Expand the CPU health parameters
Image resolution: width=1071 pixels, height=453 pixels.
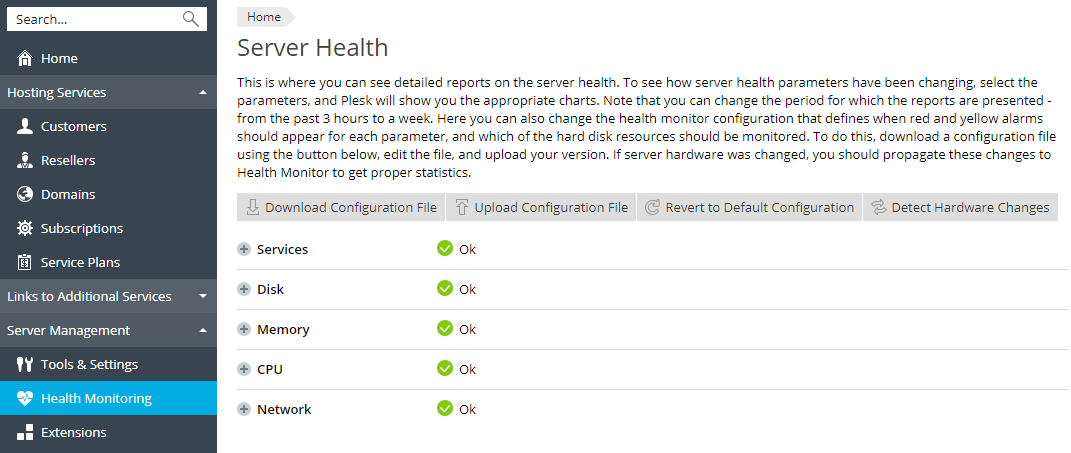[244, 369]
